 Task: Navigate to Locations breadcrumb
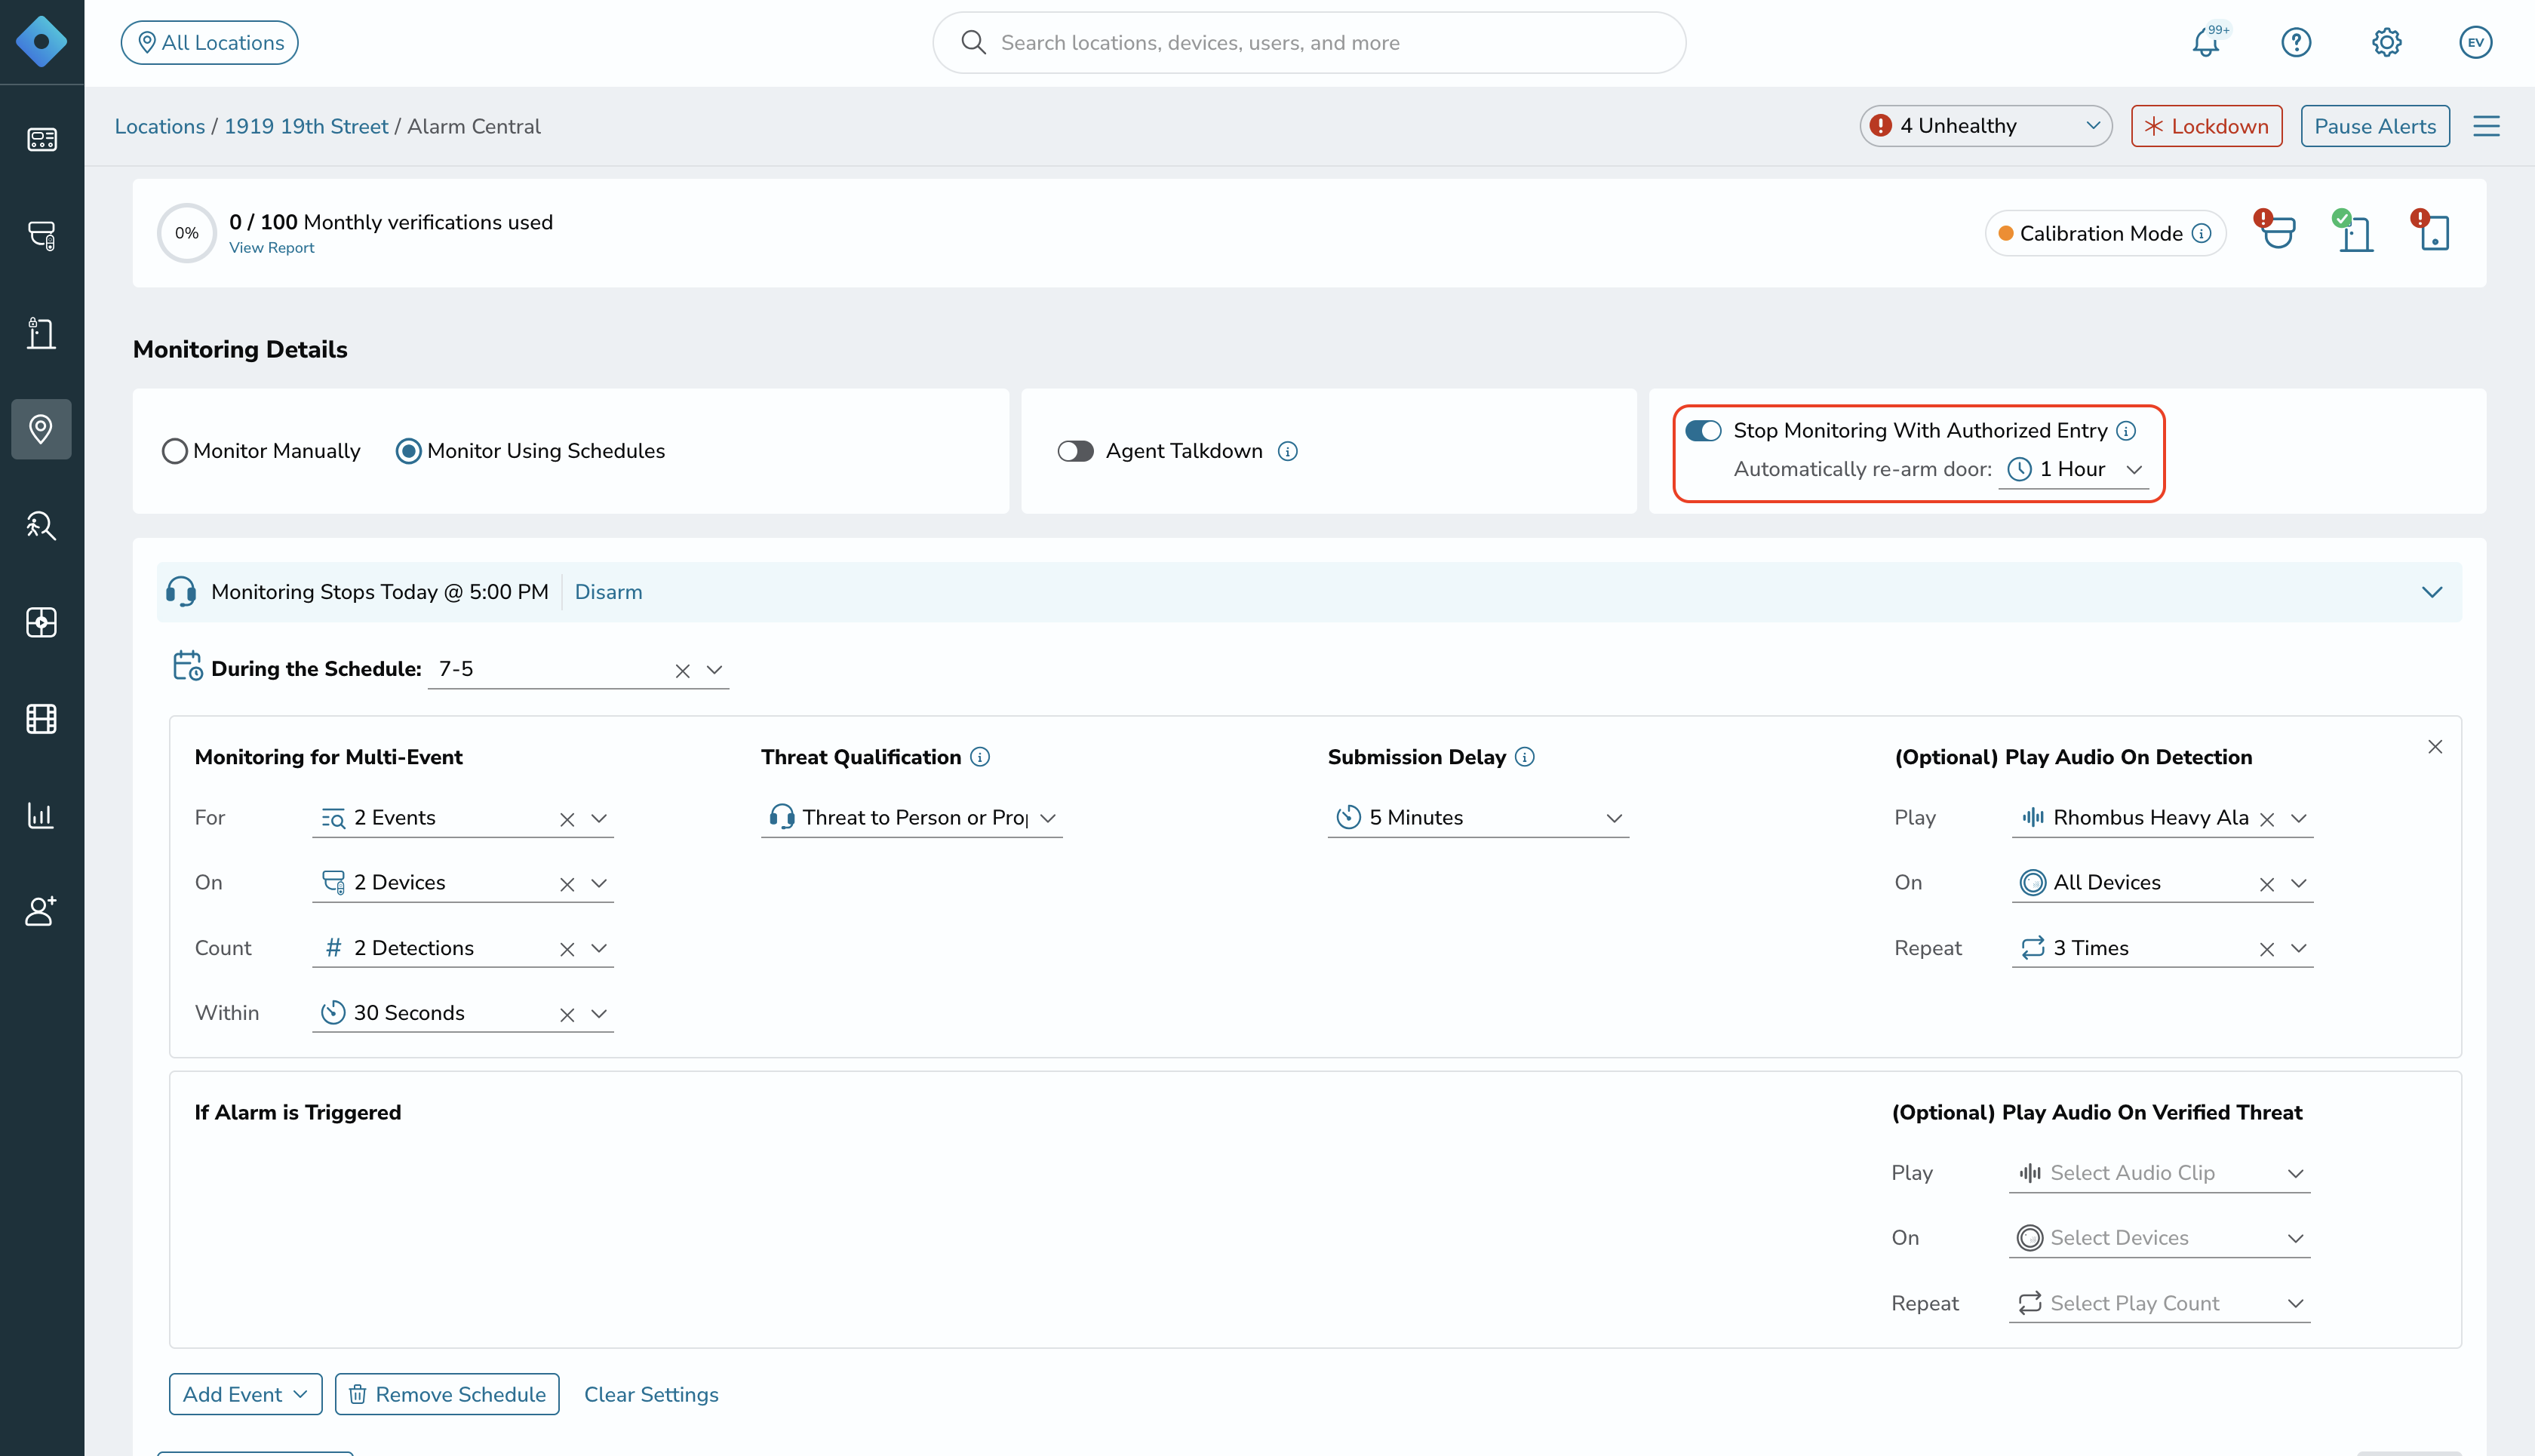(x=159, y=127)
